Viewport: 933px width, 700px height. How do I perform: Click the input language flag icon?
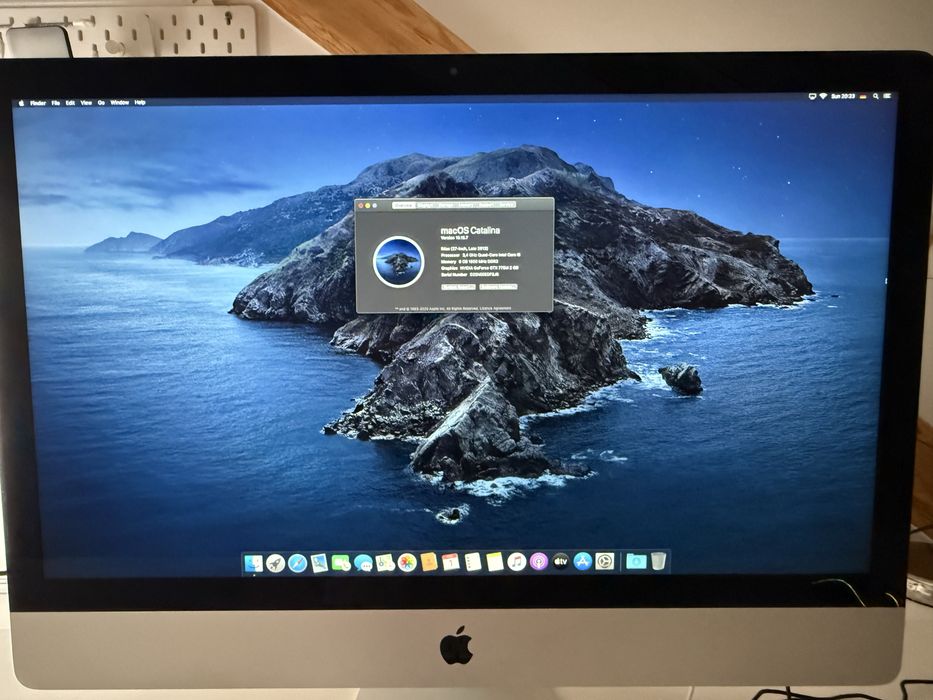click(x=863, y=96)
